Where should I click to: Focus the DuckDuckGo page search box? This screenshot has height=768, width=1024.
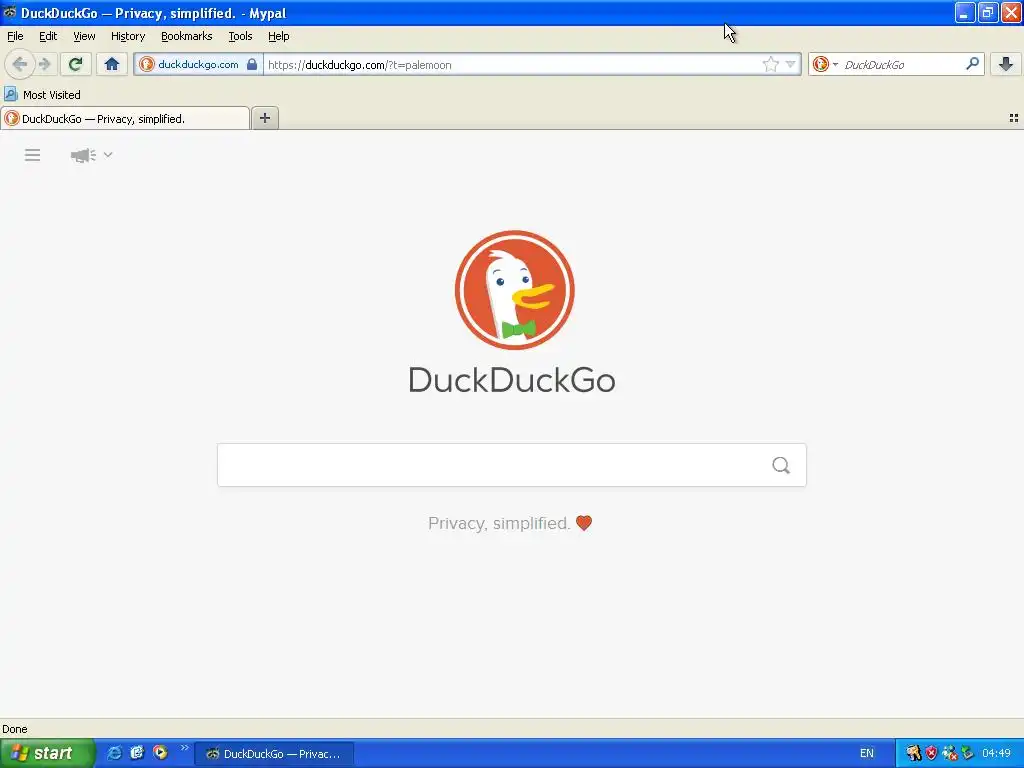[511, 465]
